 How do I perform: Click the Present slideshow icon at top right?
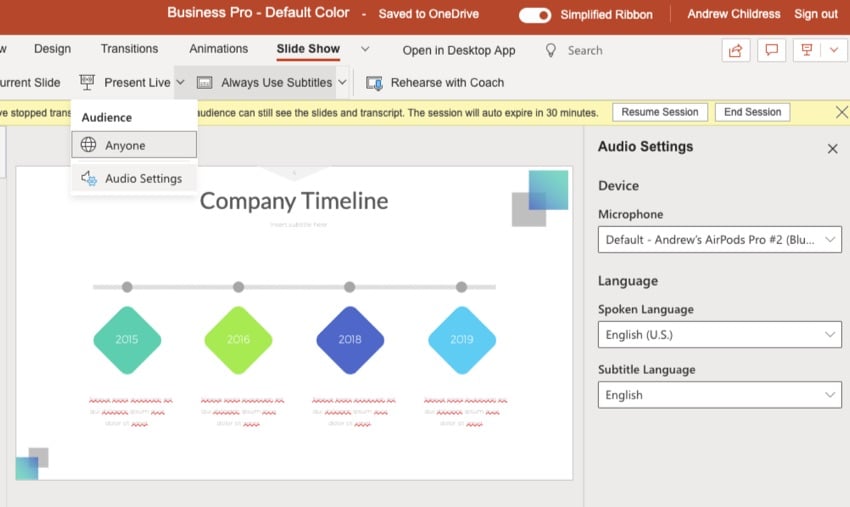click(x=804, y=50)
